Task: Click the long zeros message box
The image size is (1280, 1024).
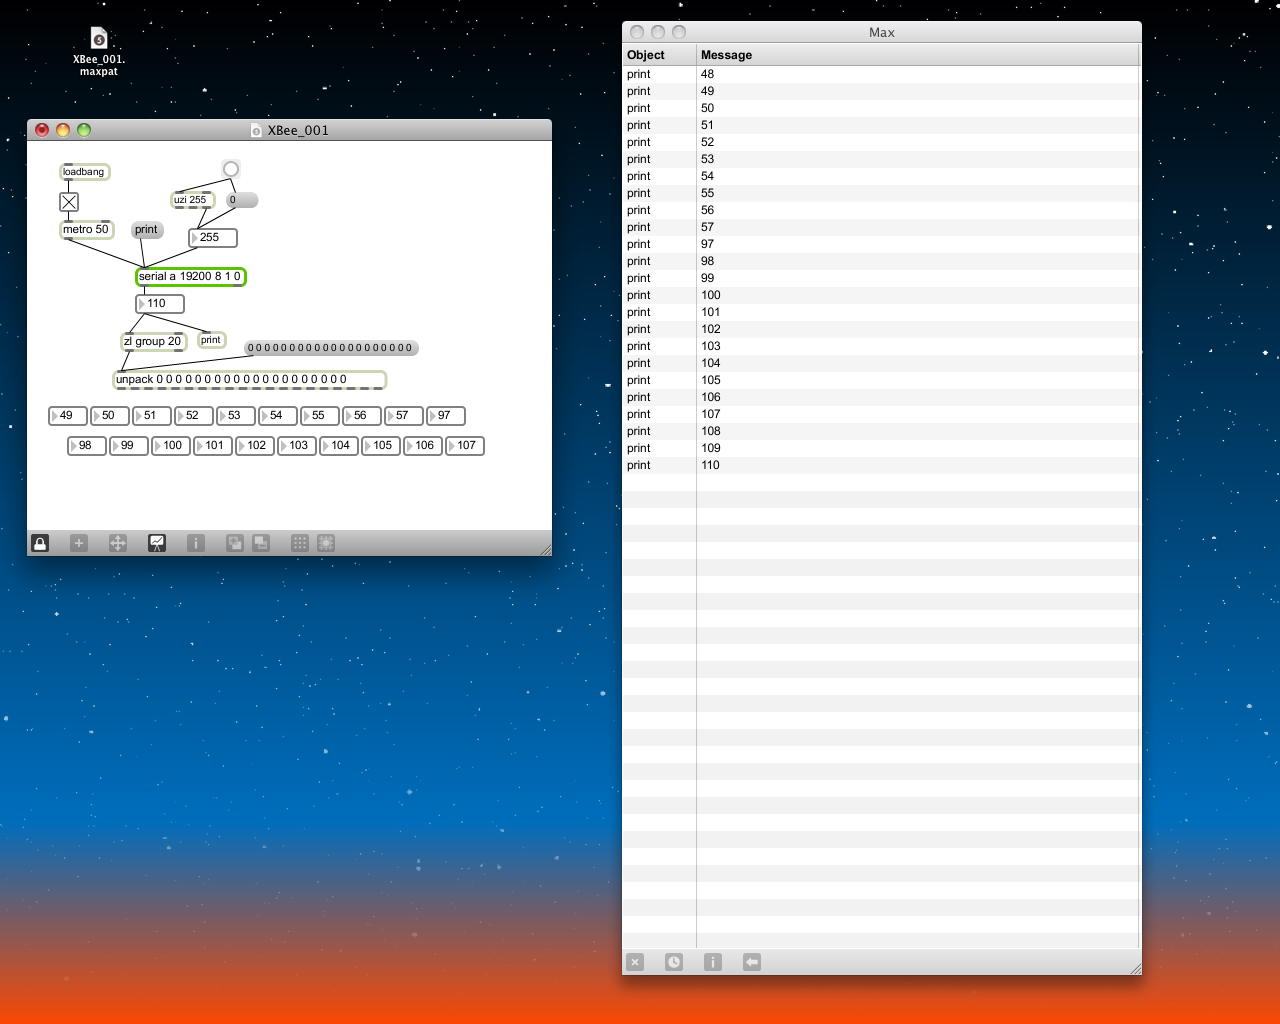Action: point(331,348)
